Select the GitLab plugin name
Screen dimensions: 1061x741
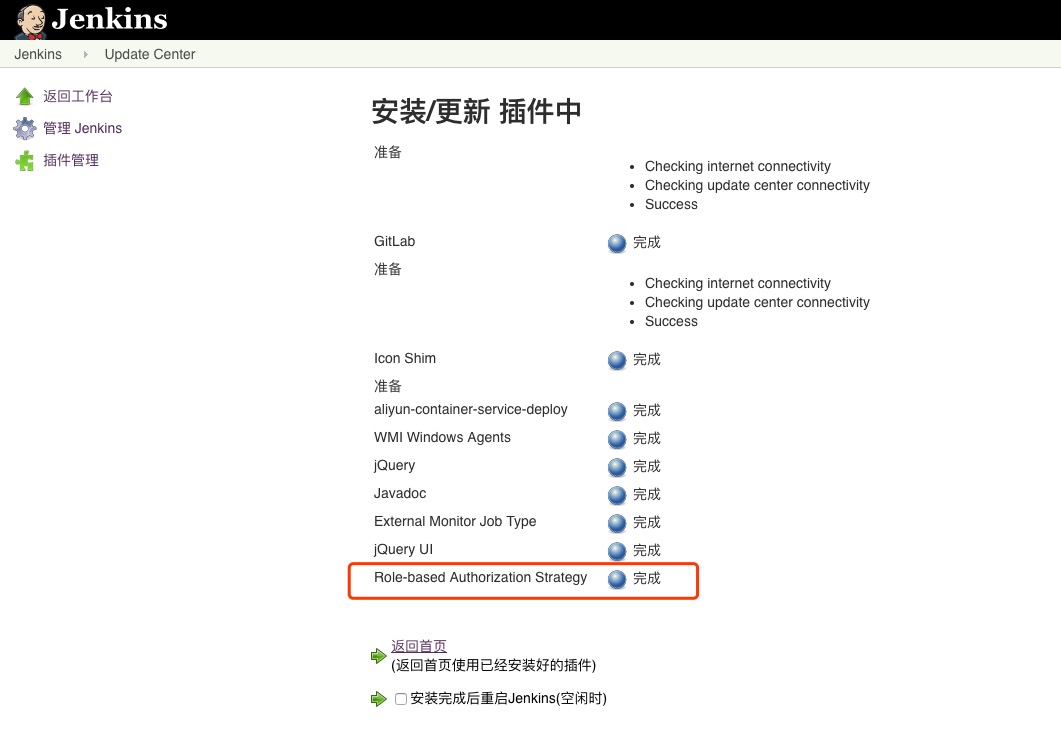(x=394, y=242)
